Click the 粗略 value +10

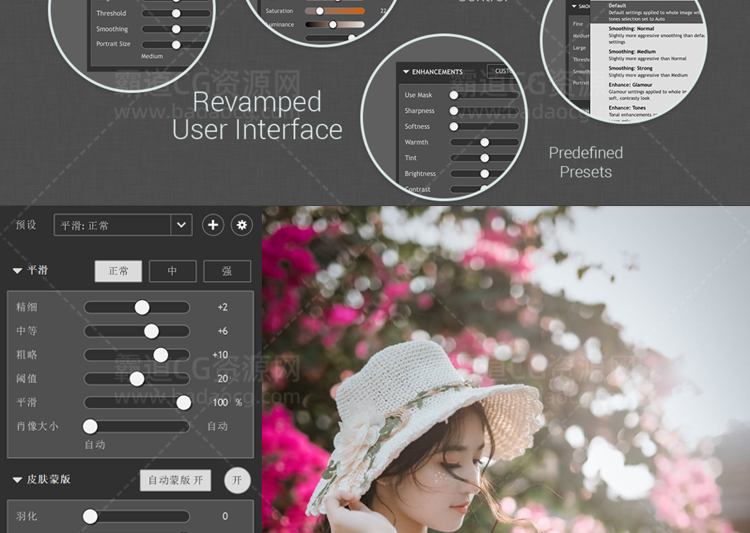pyautogui.click(x=220, y=355)
